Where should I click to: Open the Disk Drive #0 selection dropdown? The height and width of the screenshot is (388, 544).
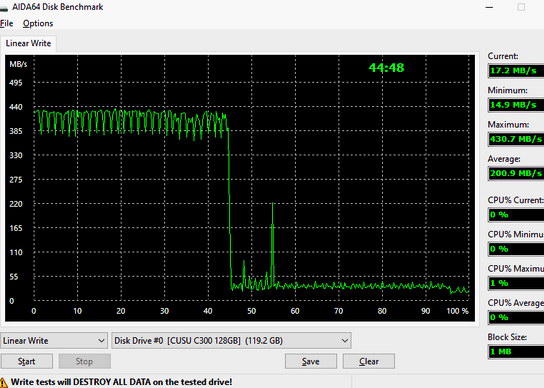(x=231, y=340)
